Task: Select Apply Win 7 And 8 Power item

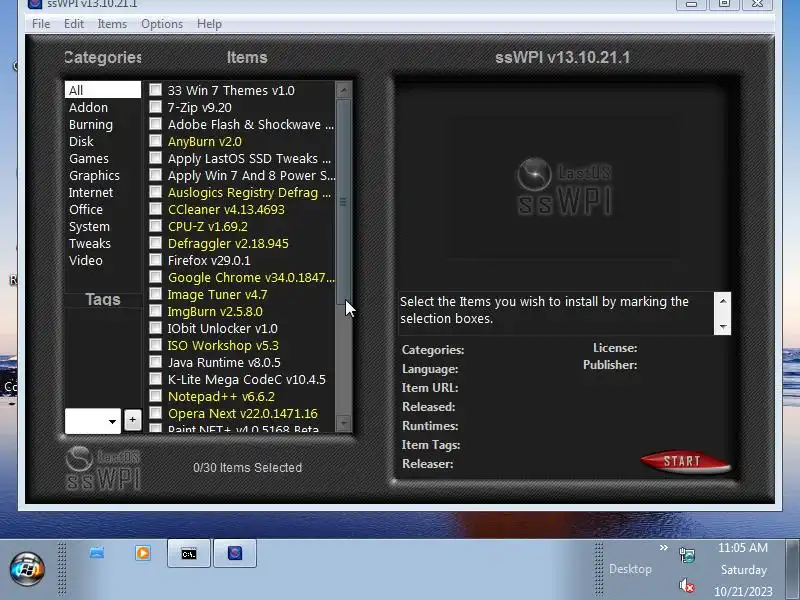Action: click(251, 175)
